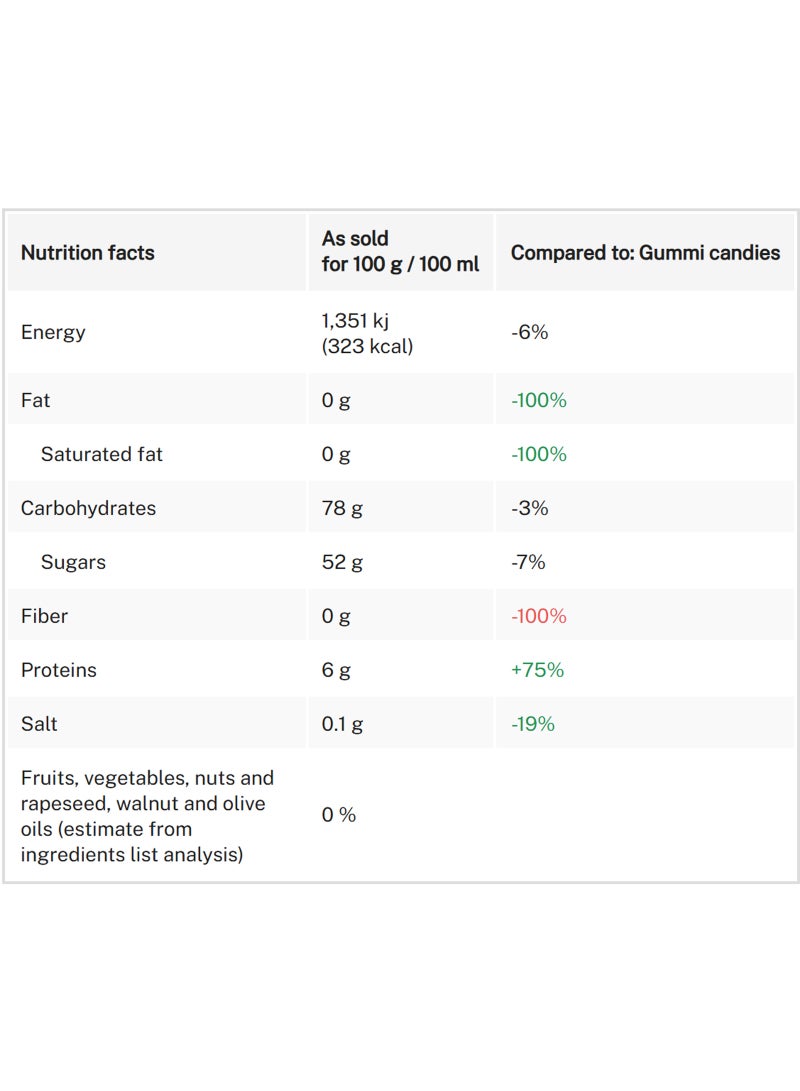Image resolution: width=800 pixels, height=1091 pixels.
Task: Click the 0.1 g salt value
Action: [x=342, y=724]
